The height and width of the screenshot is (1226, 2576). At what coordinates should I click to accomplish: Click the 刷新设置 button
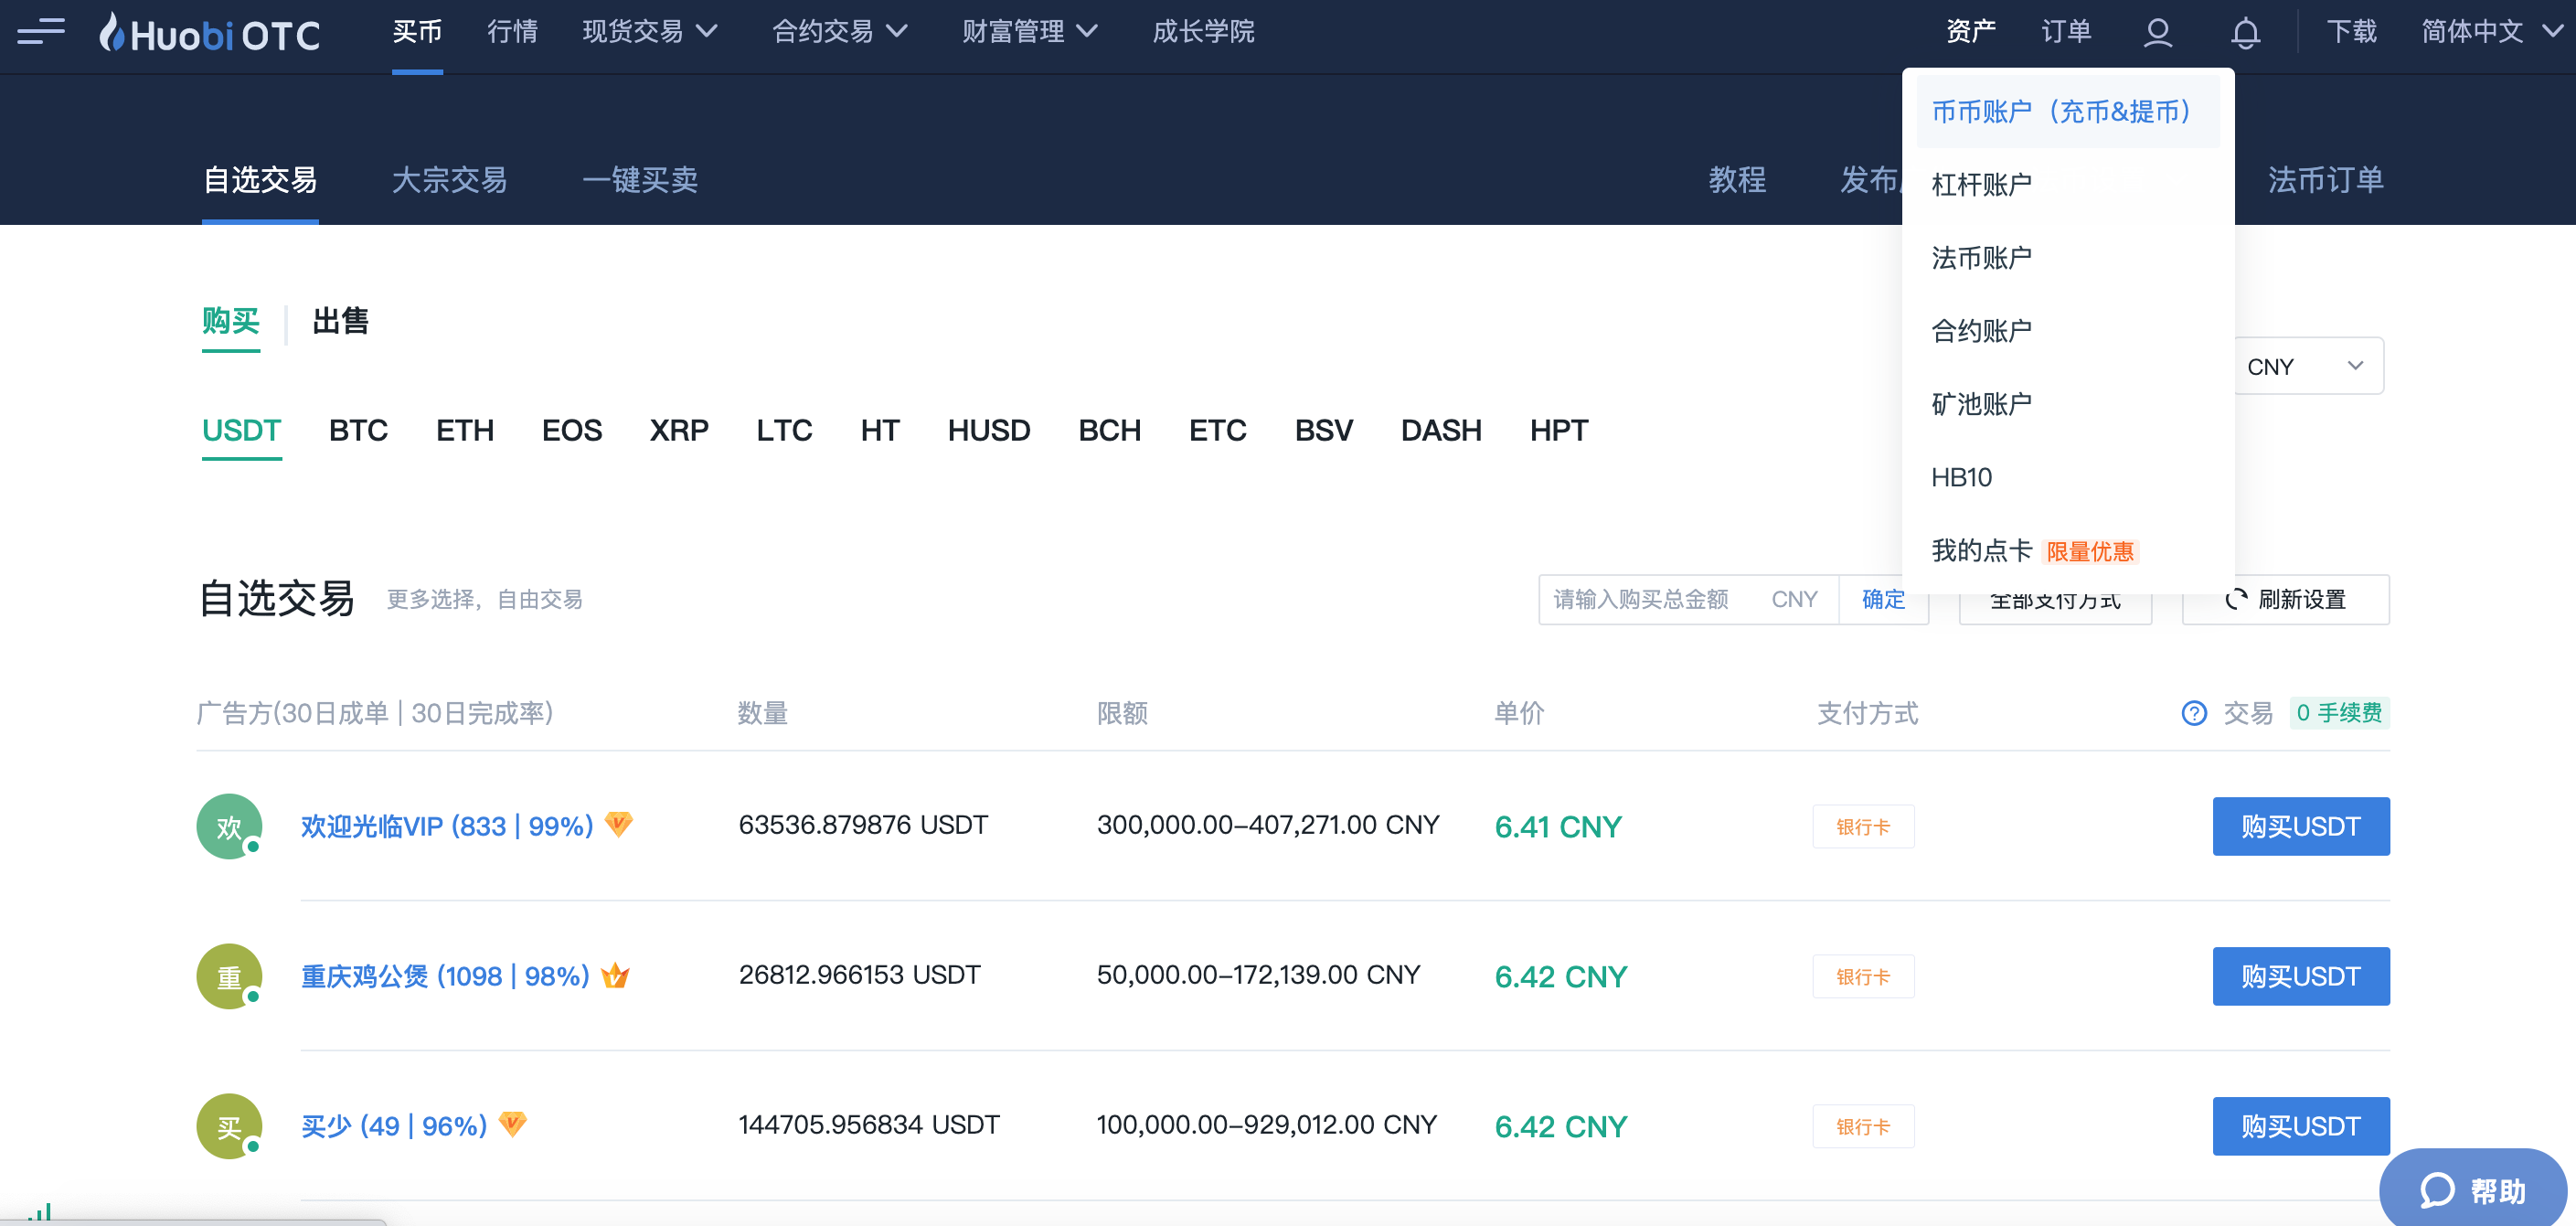(2286, 600)
